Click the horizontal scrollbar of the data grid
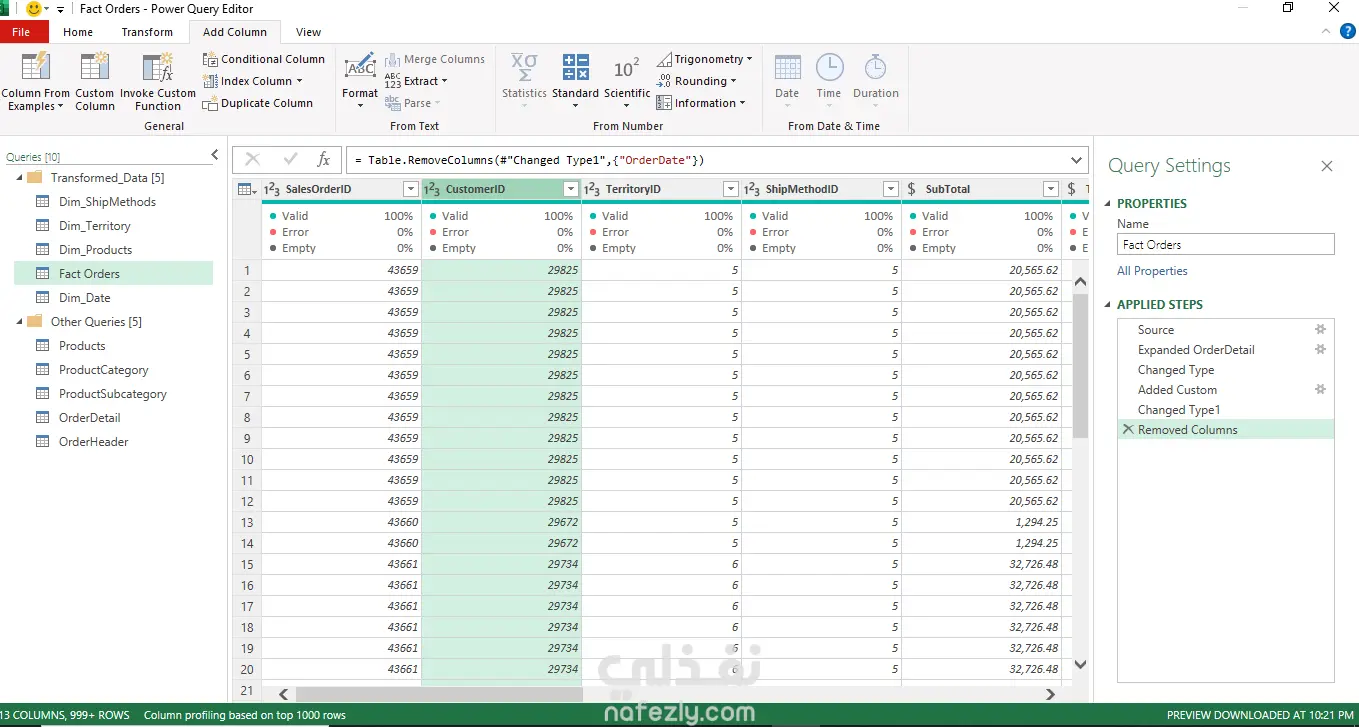Screen dimensions: 1359x727 point(439,694)
